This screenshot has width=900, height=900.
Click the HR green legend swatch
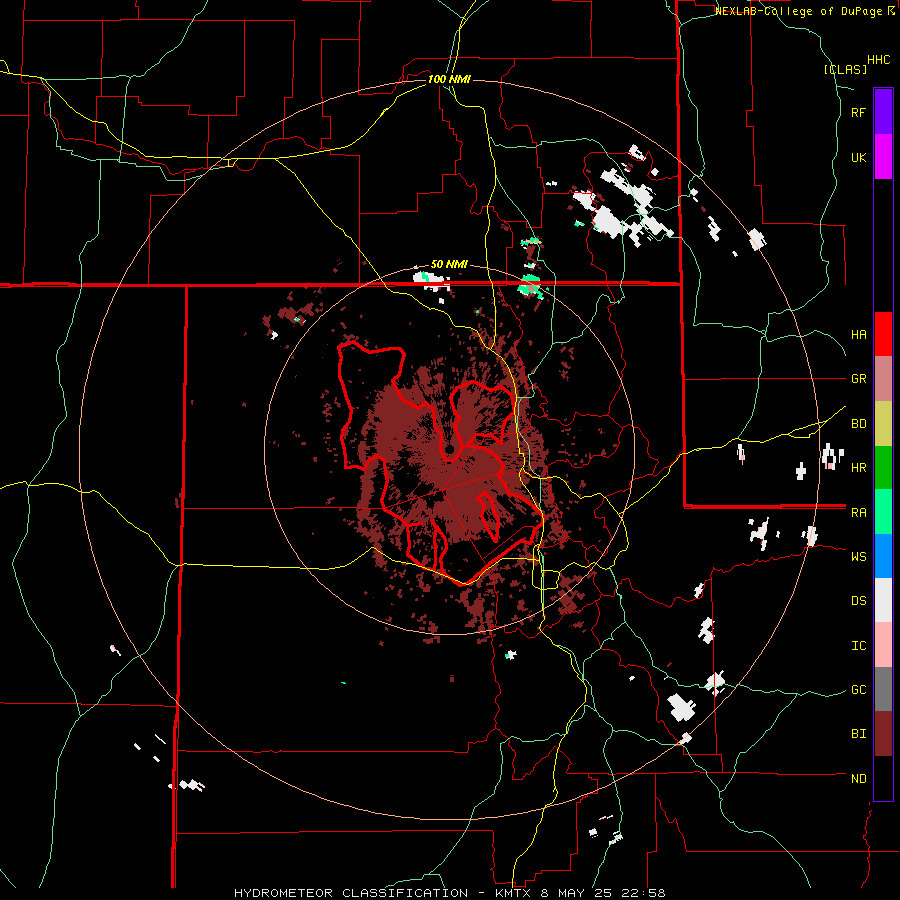coord(883,467)
